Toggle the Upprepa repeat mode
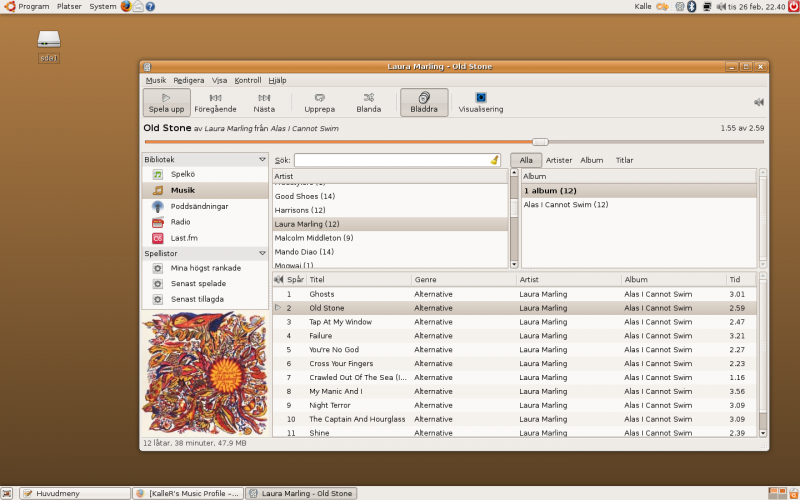This screenshot has height=500, width=800. click(319, 102)
